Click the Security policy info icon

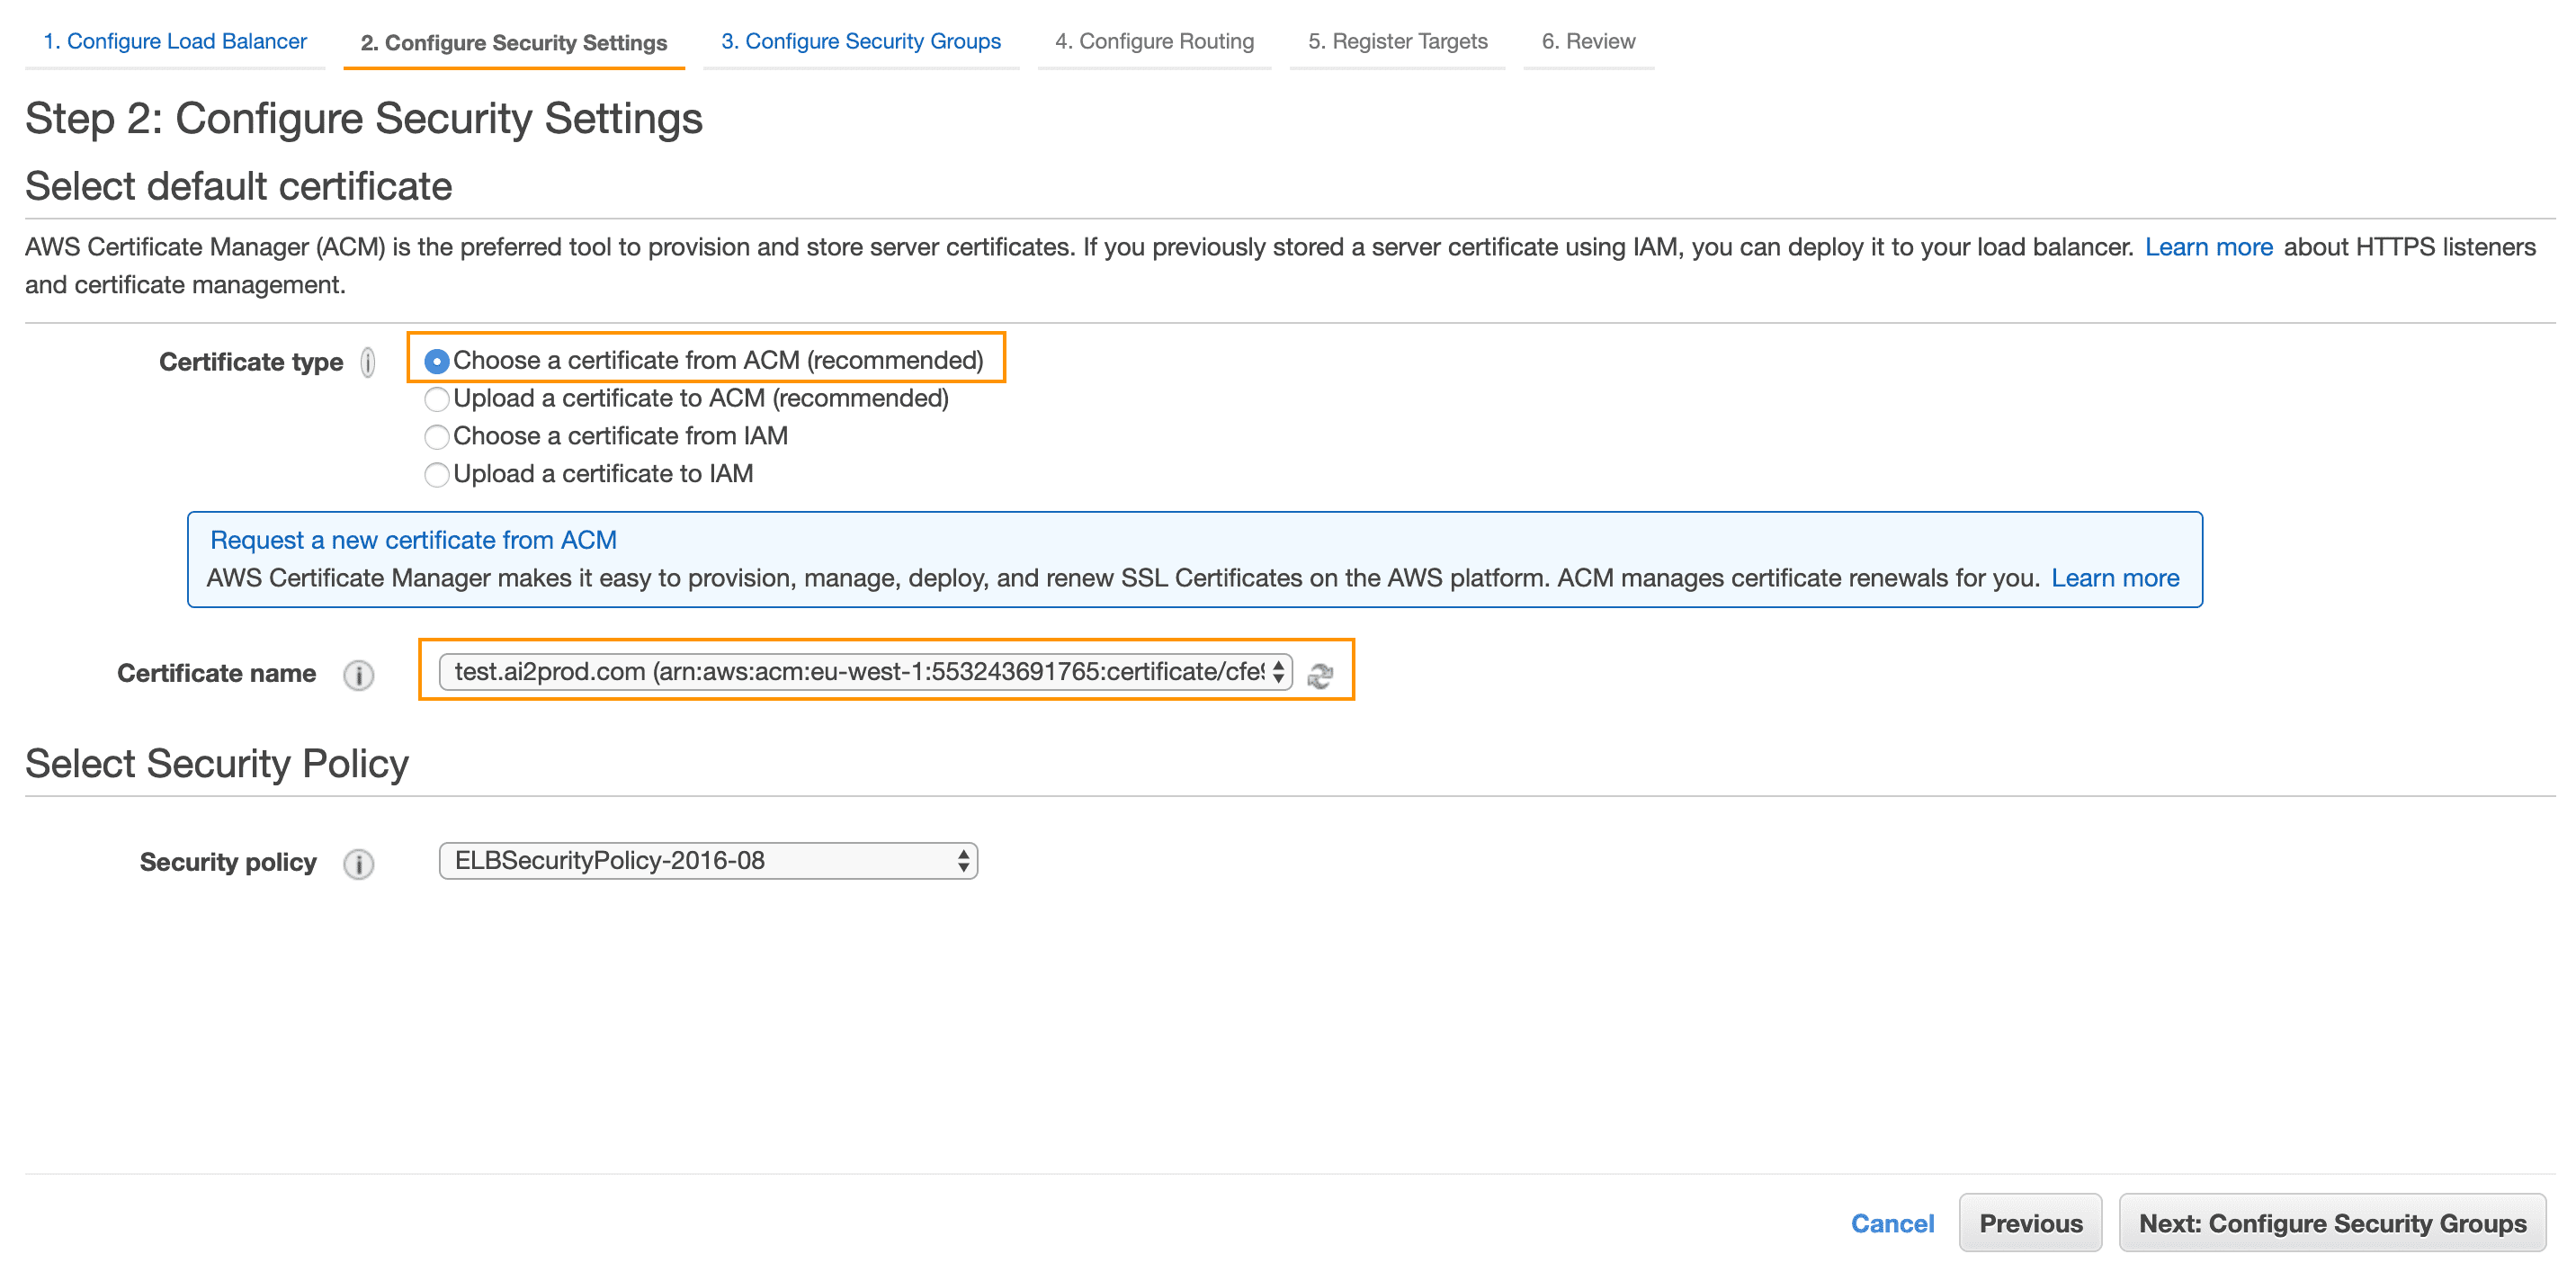point(359,864)
